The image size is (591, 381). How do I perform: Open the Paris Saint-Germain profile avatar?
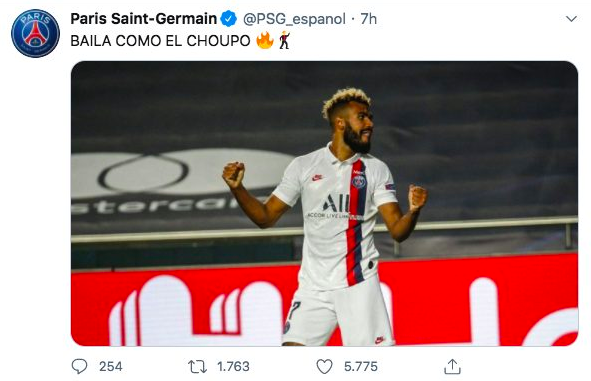click(x=35, y=34)
